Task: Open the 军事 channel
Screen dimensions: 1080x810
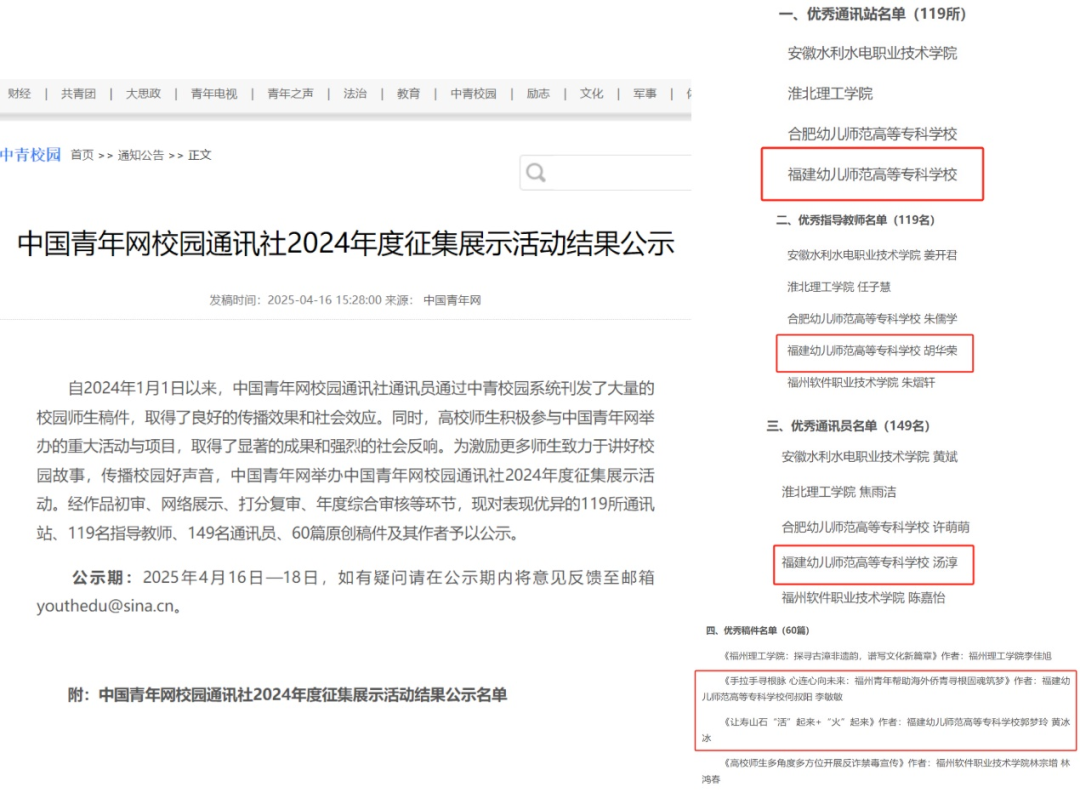Action: point(645,94)
